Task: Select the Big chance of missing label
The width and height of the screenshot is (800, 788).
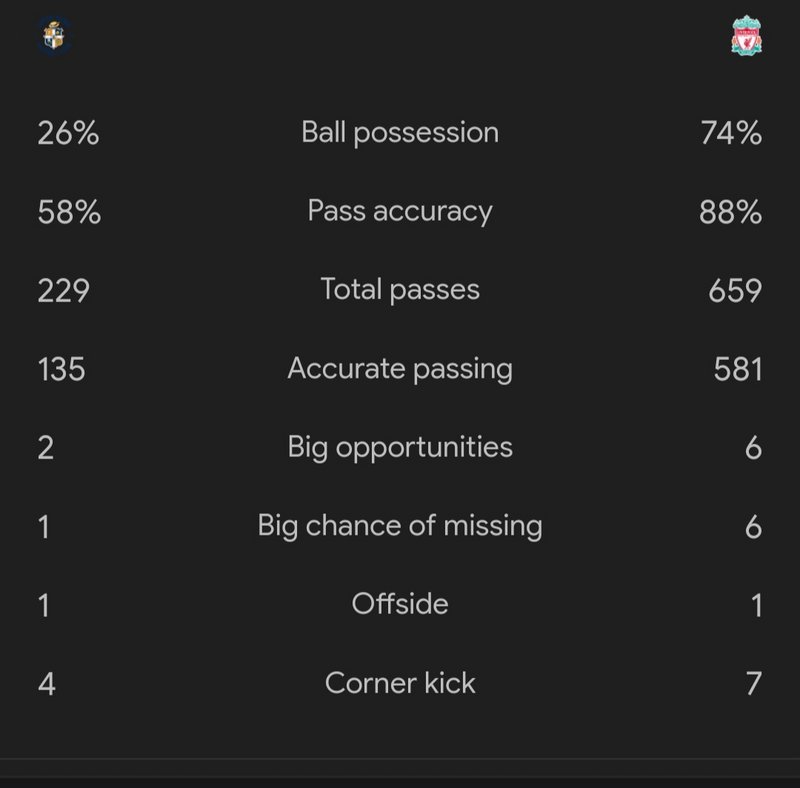Action: click(x=400, y=526)
